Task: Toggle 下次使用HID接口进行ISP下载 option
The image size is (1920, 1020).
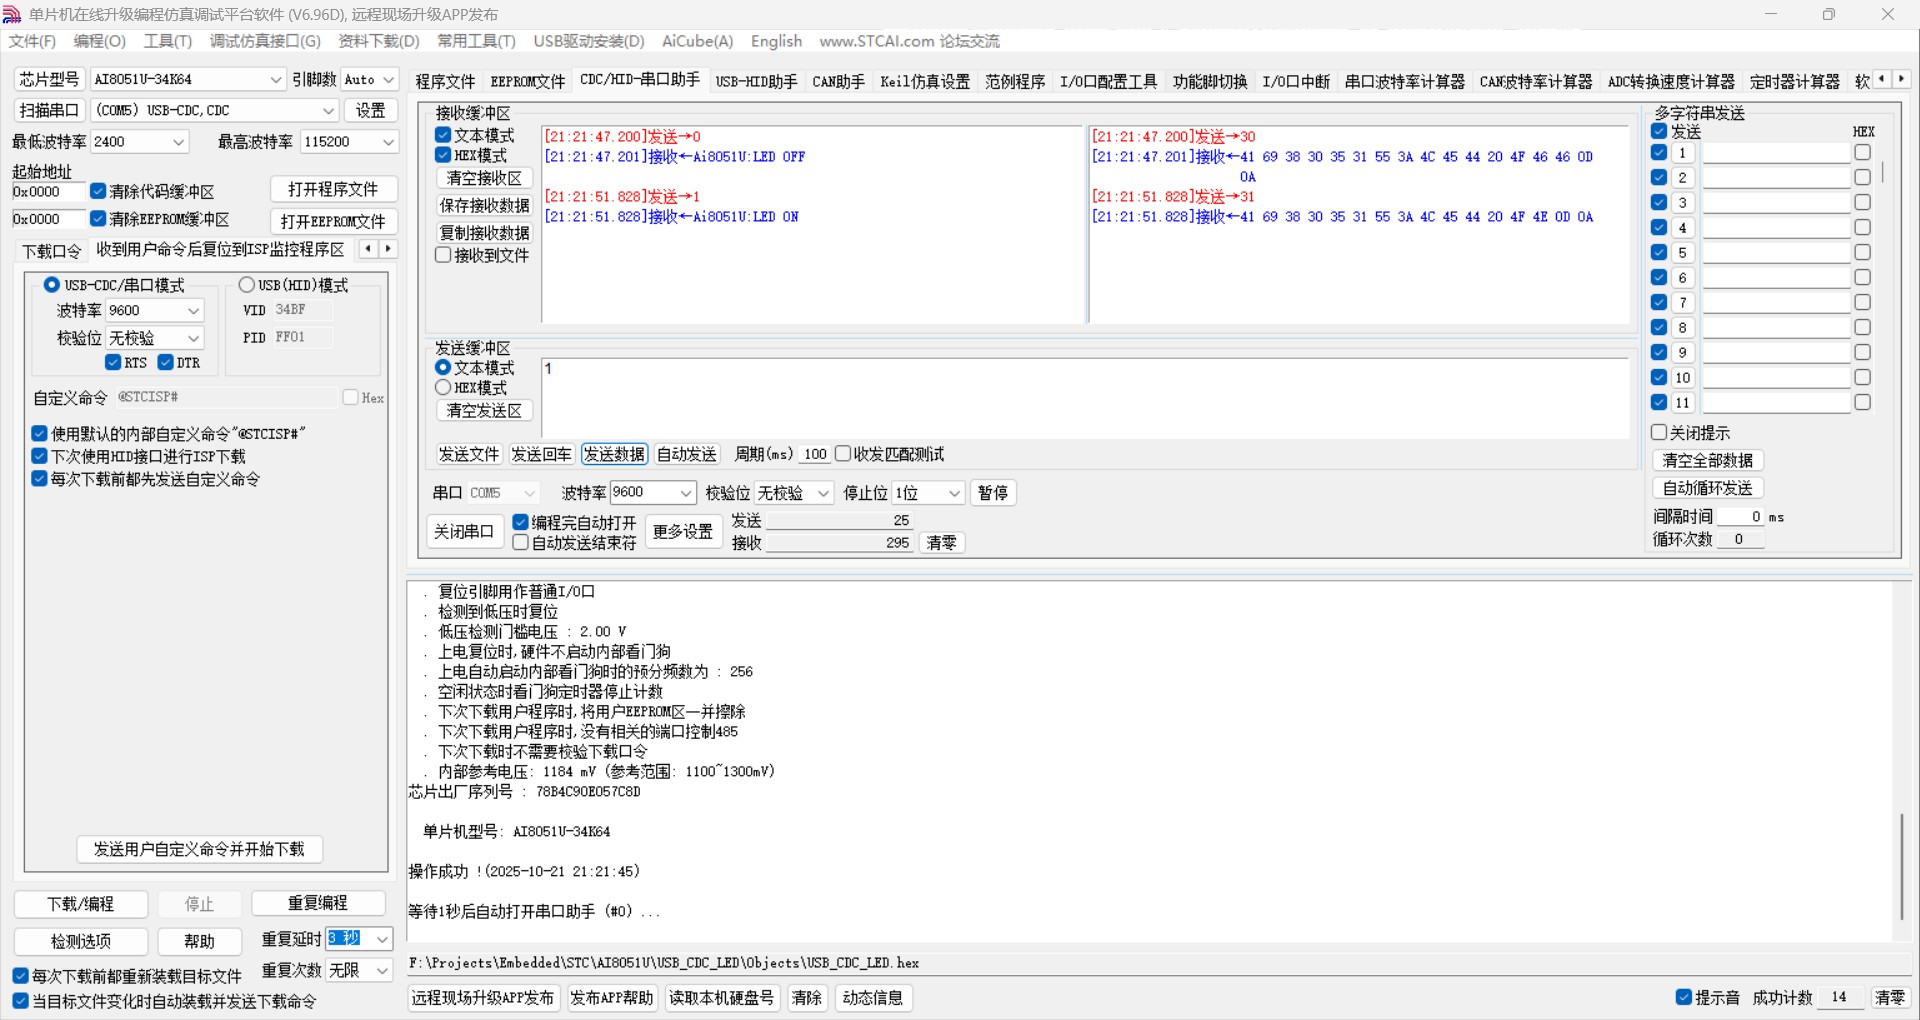Action: (40, 456)
